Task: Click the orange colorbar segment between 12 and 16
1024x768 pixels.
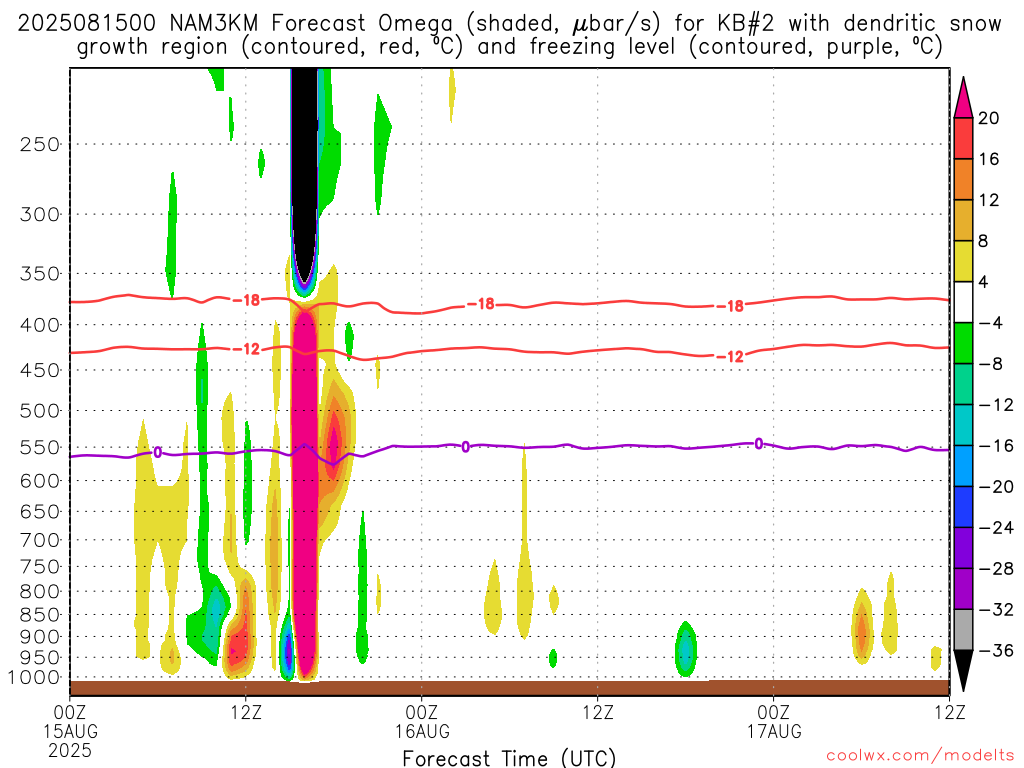Action: (x=963, y=180)
